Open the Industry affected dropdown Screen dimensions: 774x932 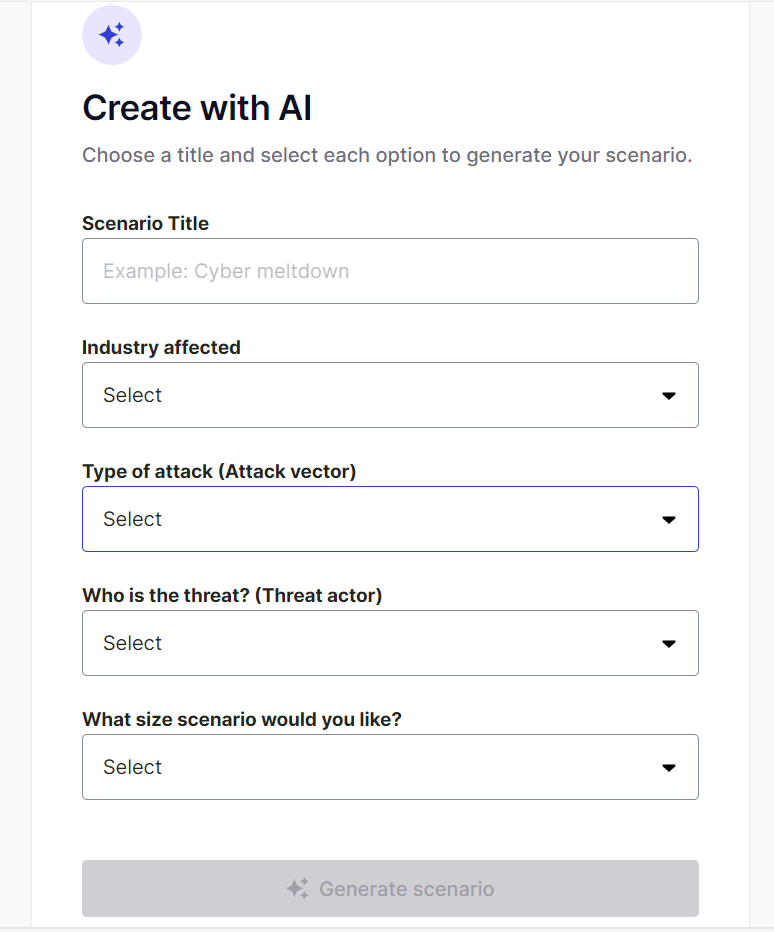pyautogui.click(x=390, y=395)
